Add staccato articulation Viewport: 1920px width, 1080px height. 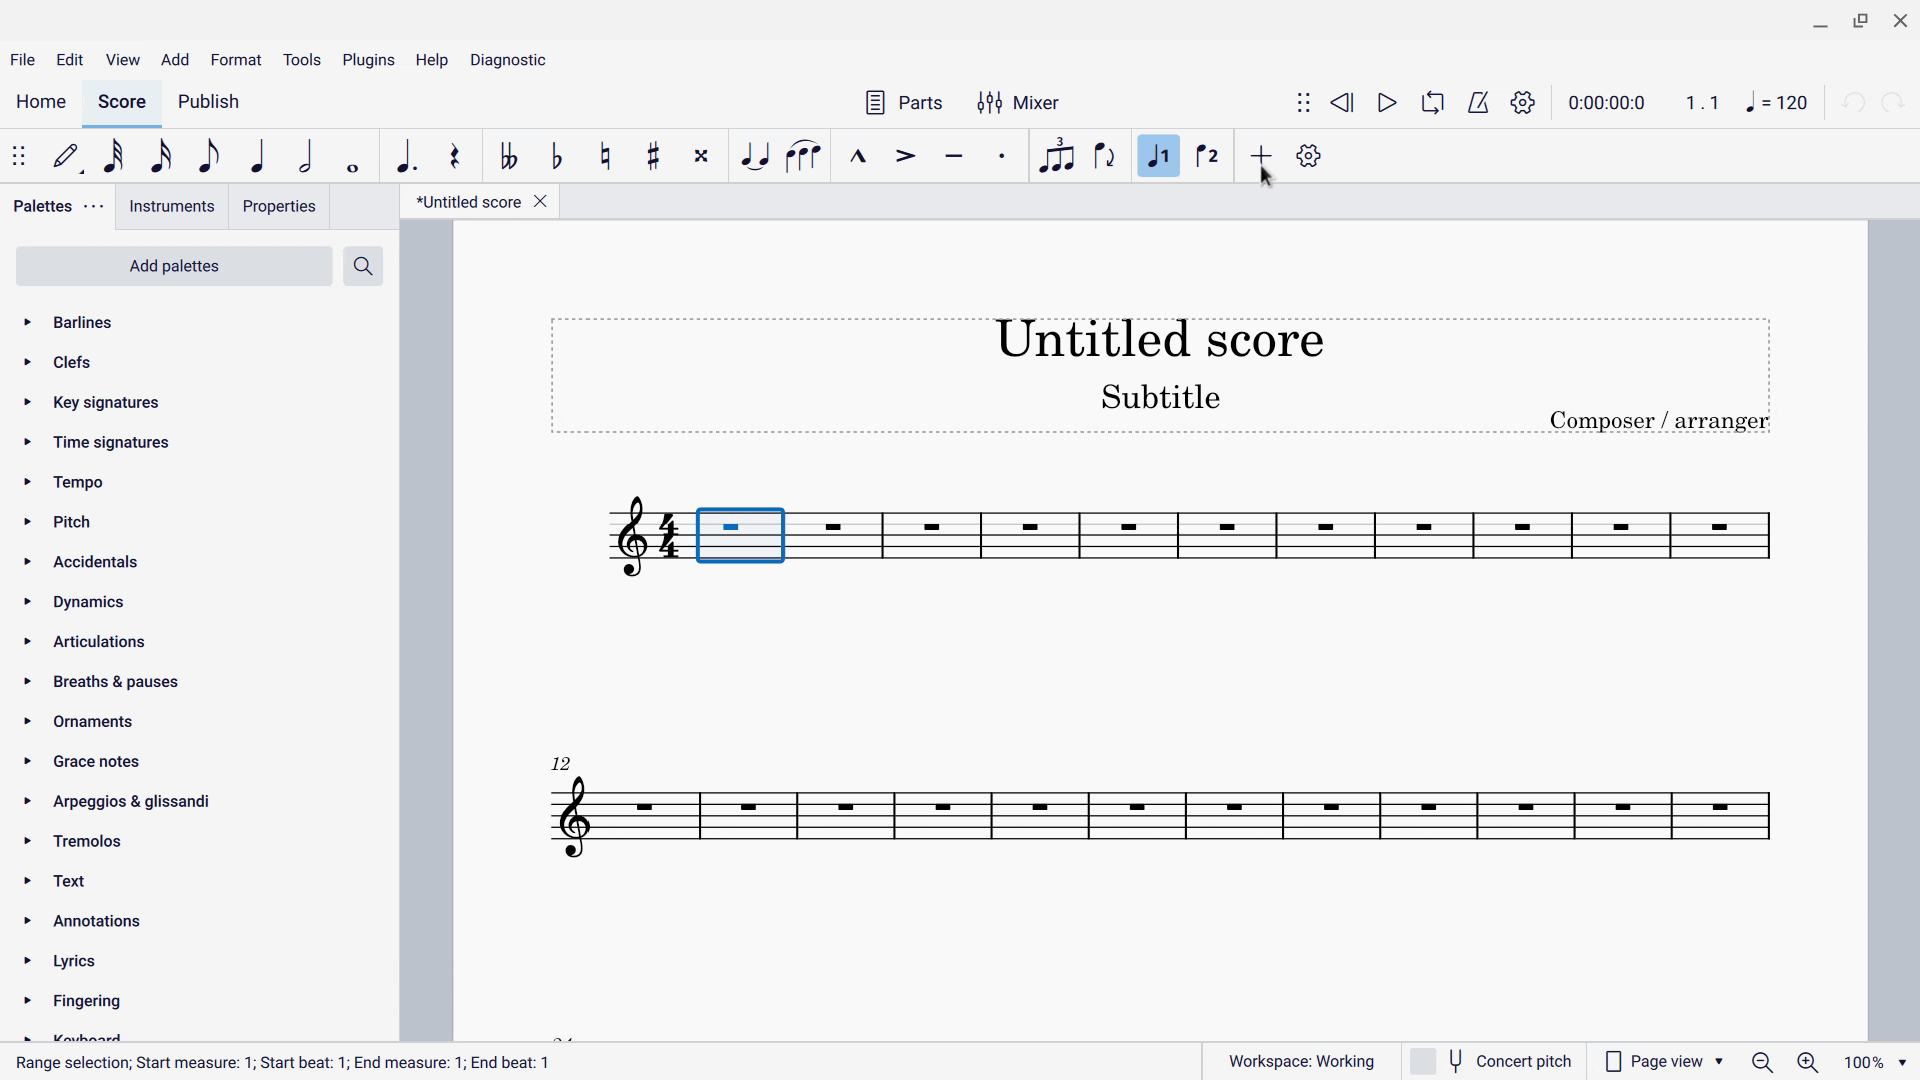pos(1003,157)
